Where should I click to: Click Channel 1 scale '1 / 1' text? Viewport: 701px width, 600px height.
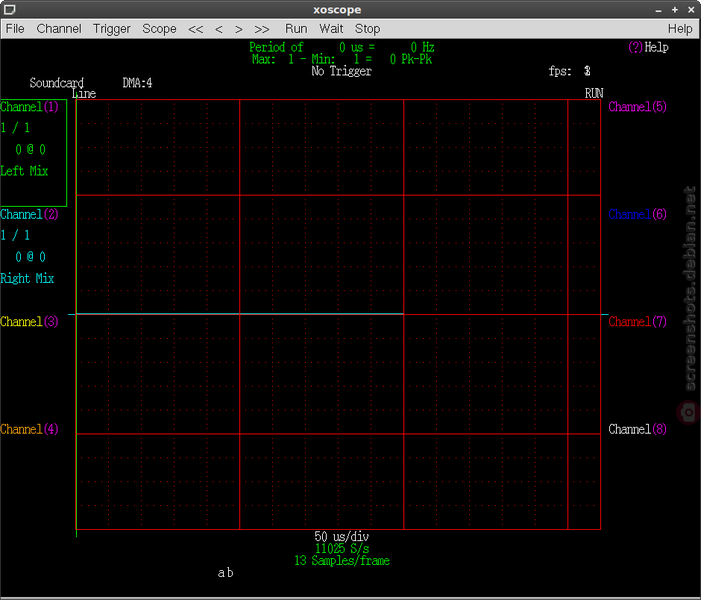tap(15, 128)
